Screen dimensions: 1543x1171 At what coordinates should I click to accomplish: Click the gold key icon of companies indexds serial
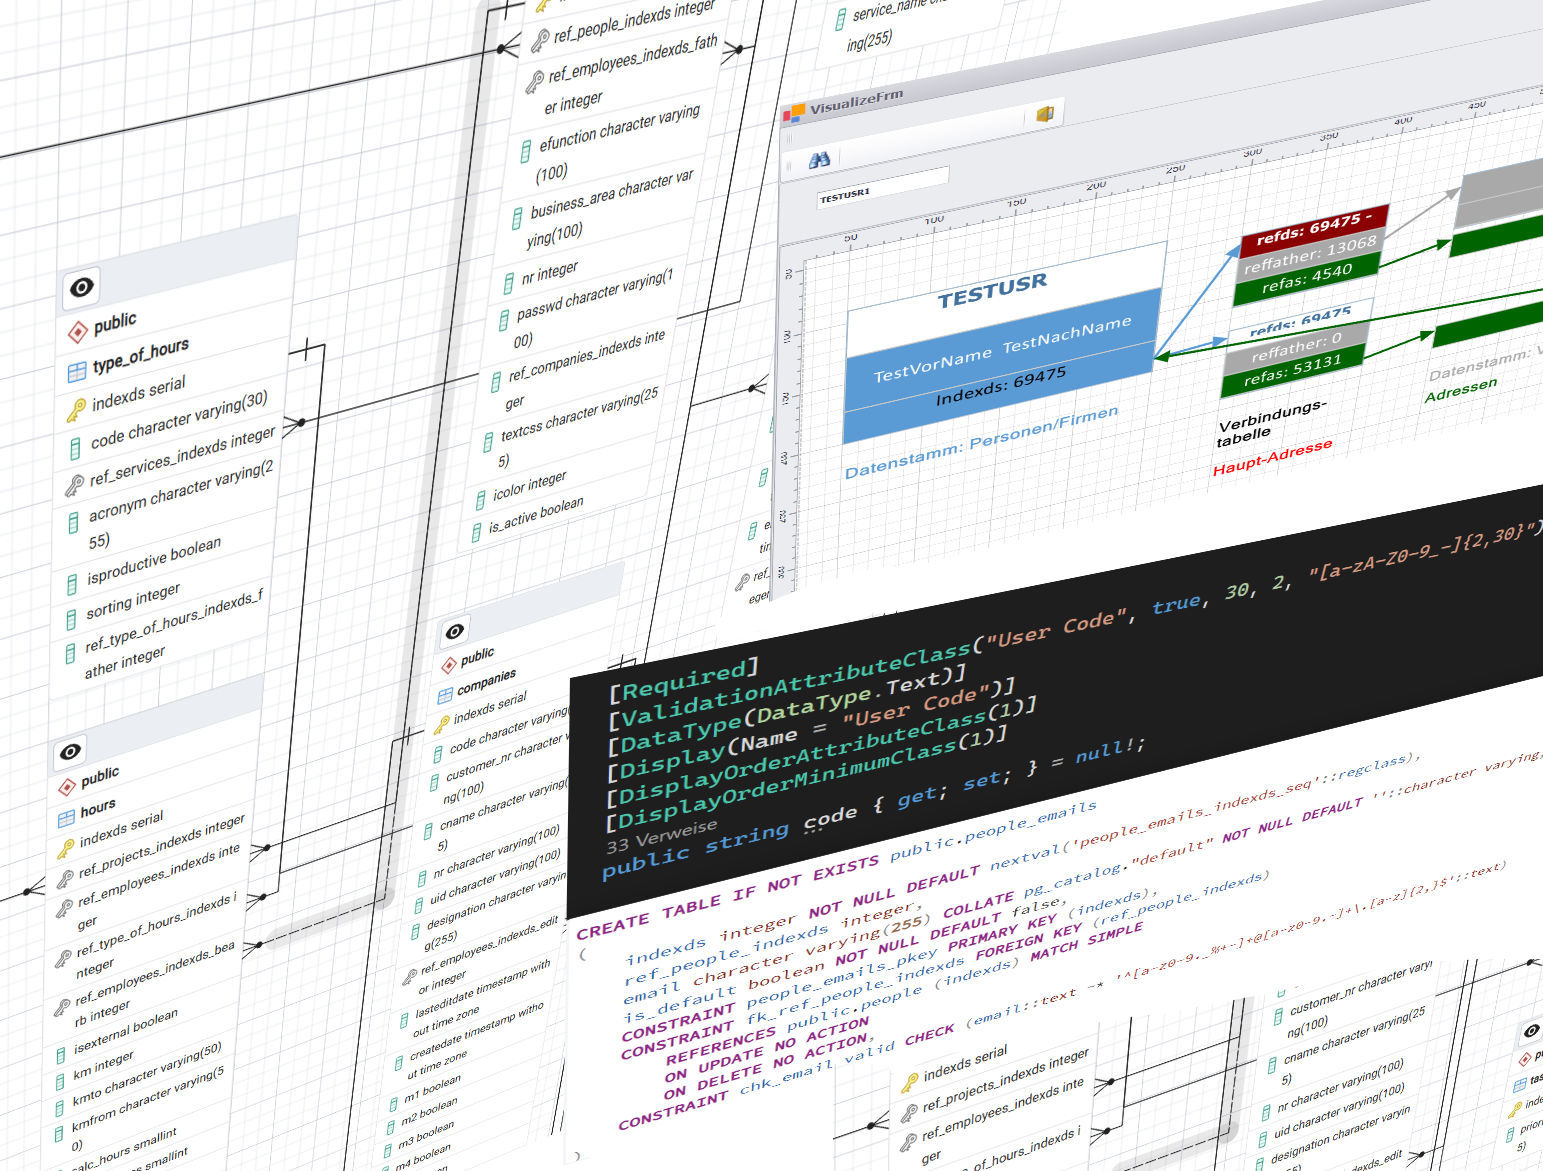[442, 724]
